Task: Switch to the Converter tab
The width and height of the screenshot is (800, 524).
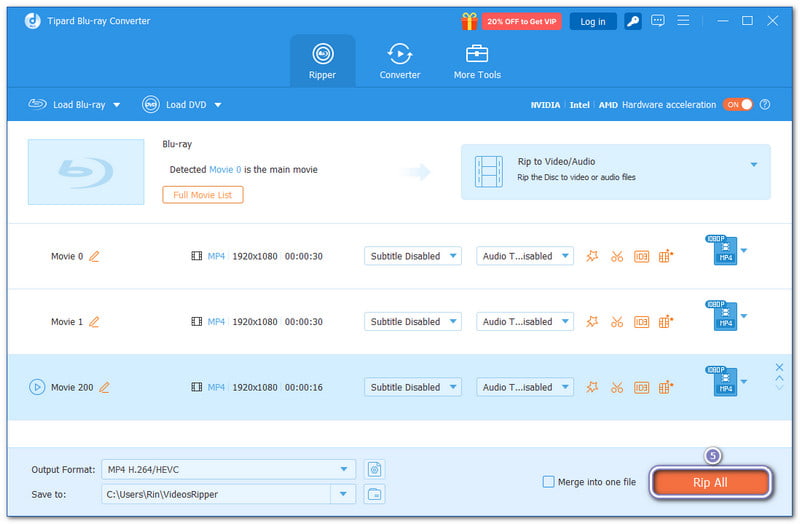Action: coord(399,60)
